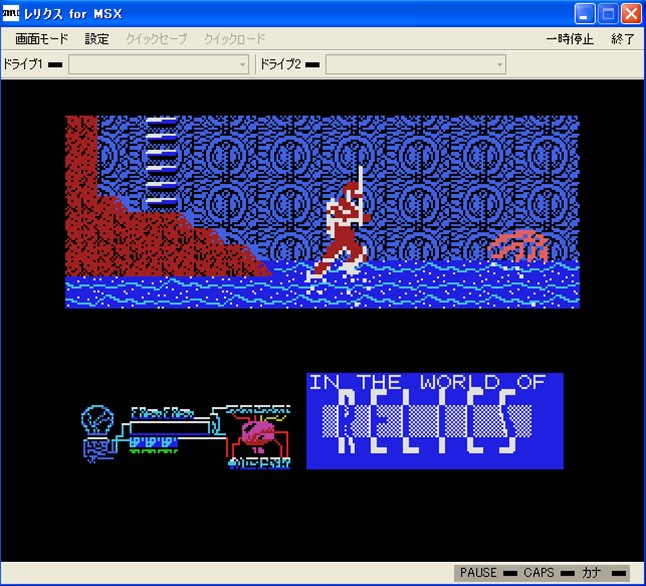Open the 画面モード menu
This screenshot has height=586, width=646.
click(42, 39)
